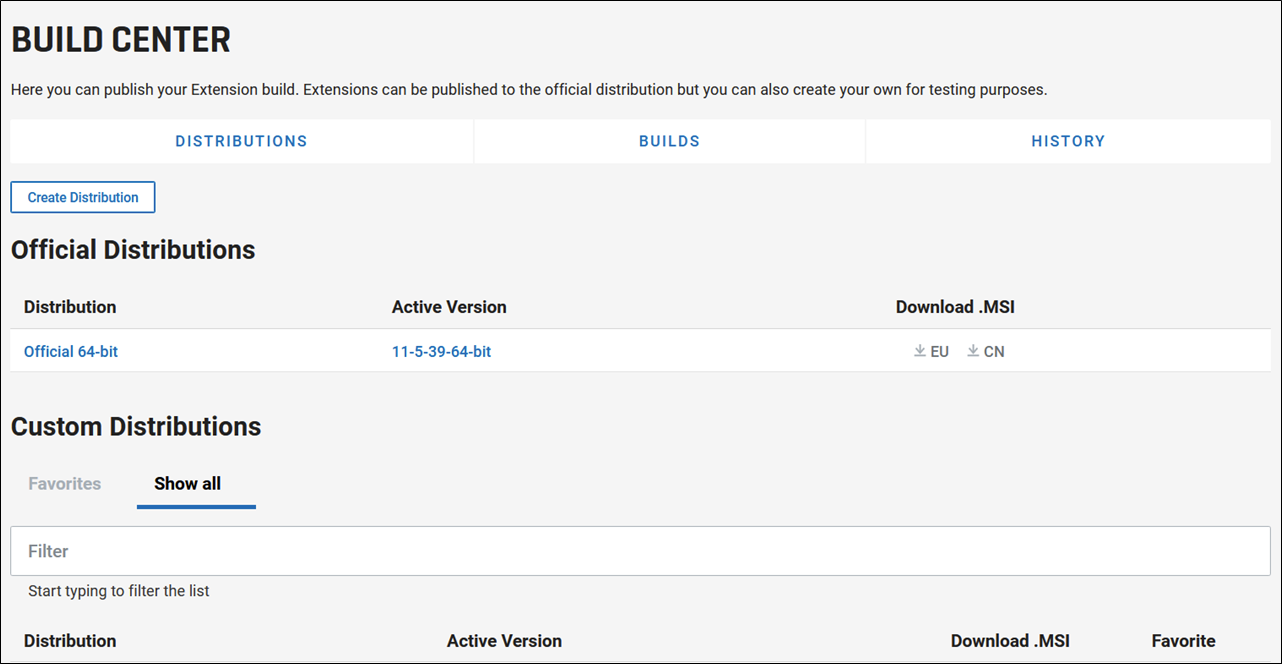The image size is (1282, 664).
Task: Click the Distribution header in custom table
Action: [x=70, y=641]
